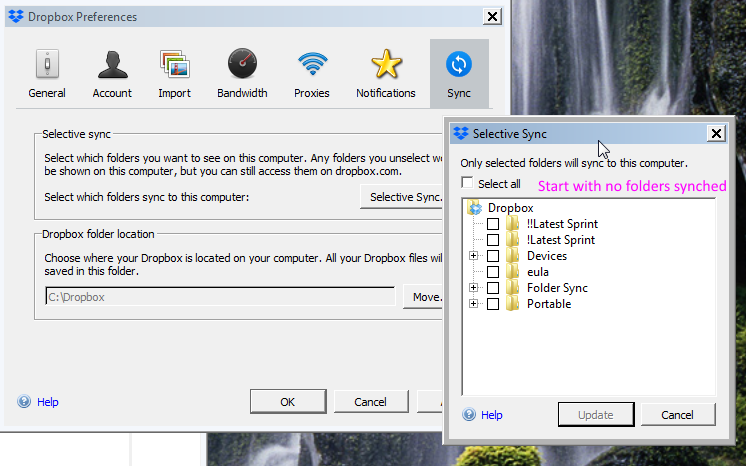The width and height of the screenshot is (746, 466).
Task: Click the !Latest Sprint folder icon
Action: tap(512, 239)
